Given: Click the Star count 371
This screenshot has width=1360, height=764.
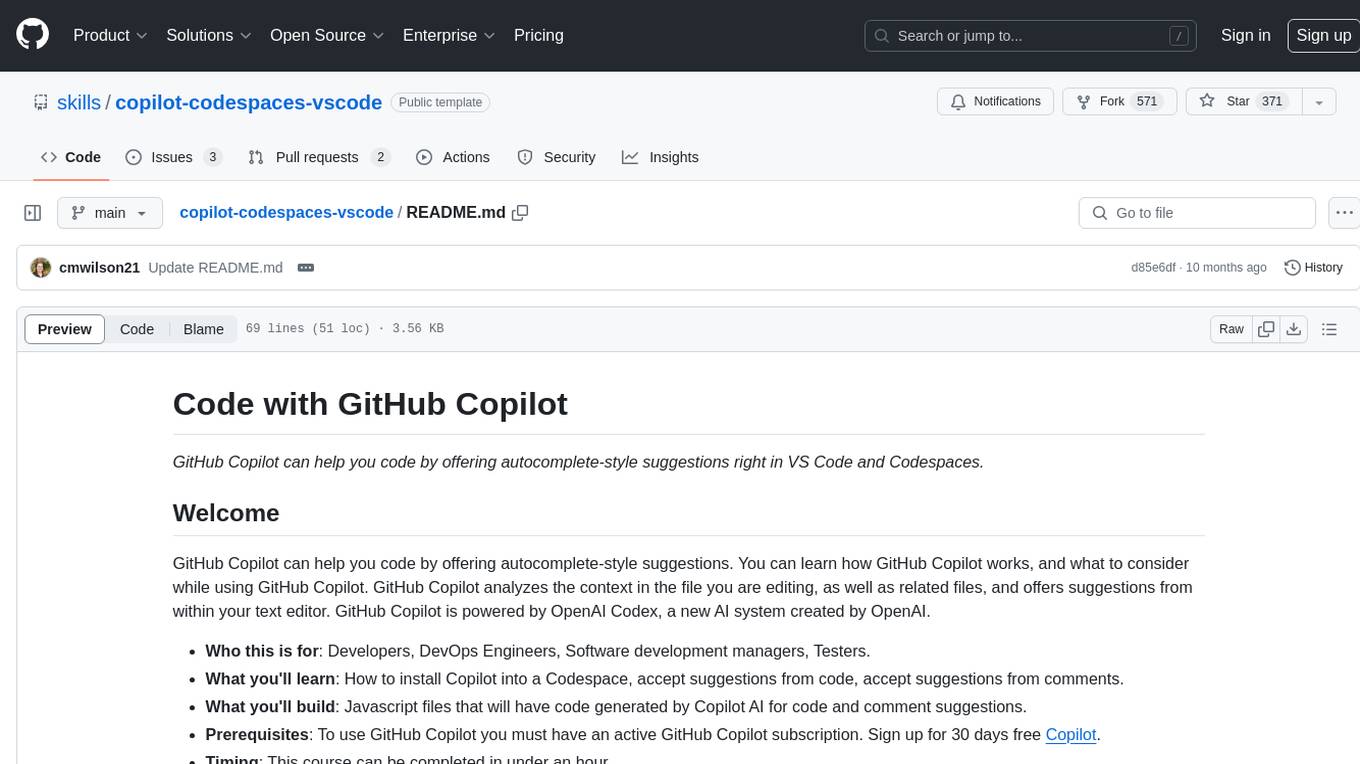Looking at the screenshot, I should [1272, 102].
